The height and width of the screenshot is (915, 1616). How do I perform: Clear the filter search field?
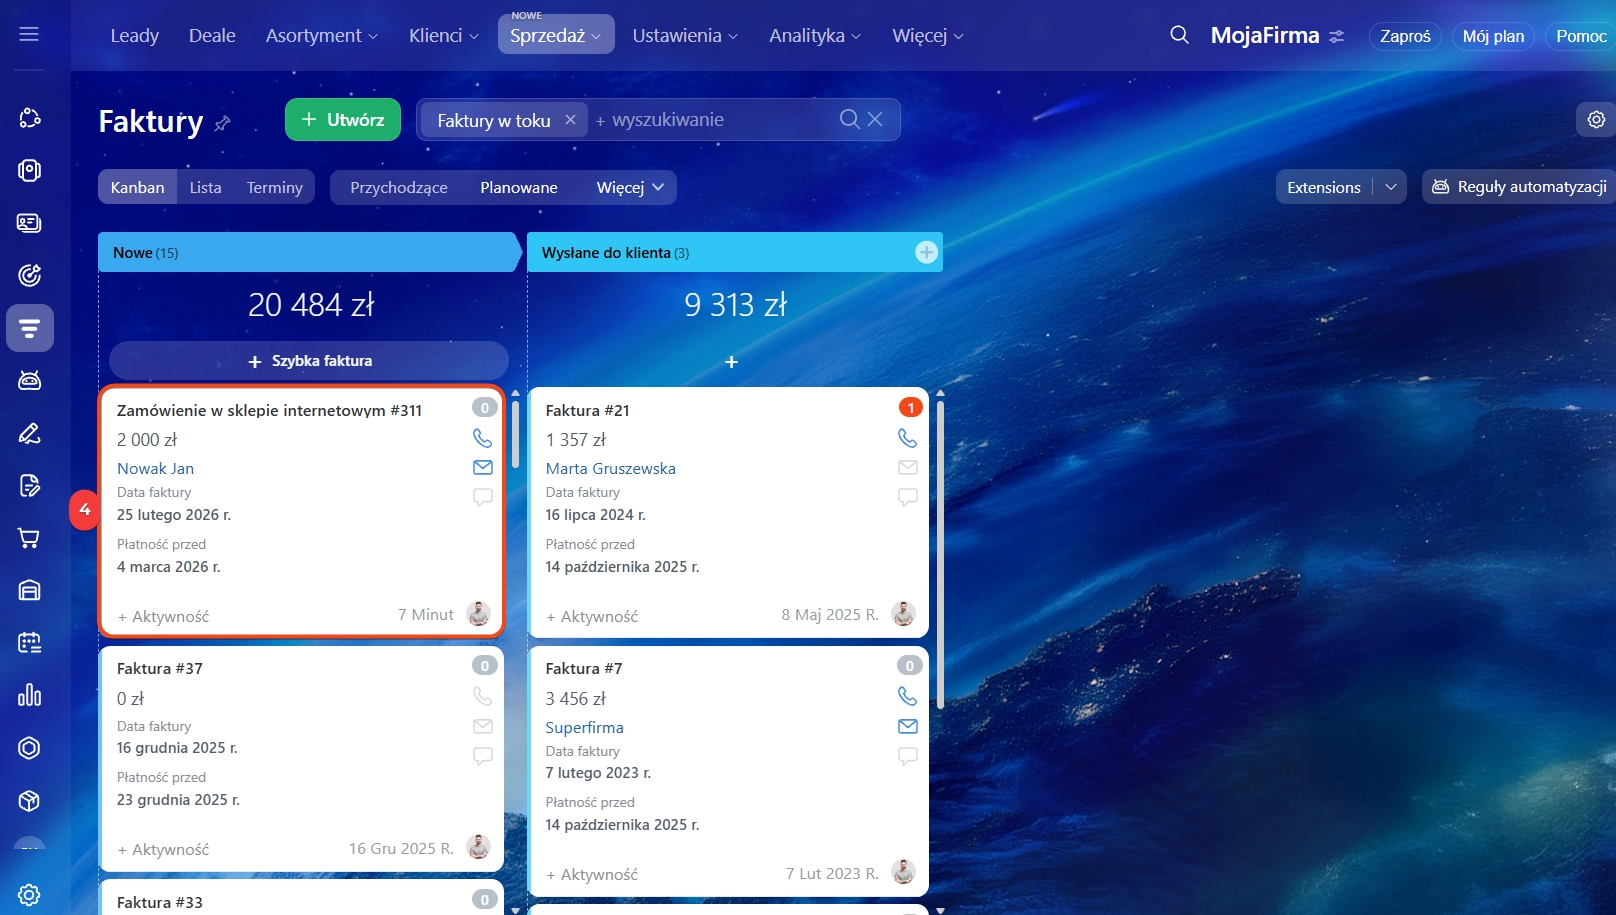(875, 119)
